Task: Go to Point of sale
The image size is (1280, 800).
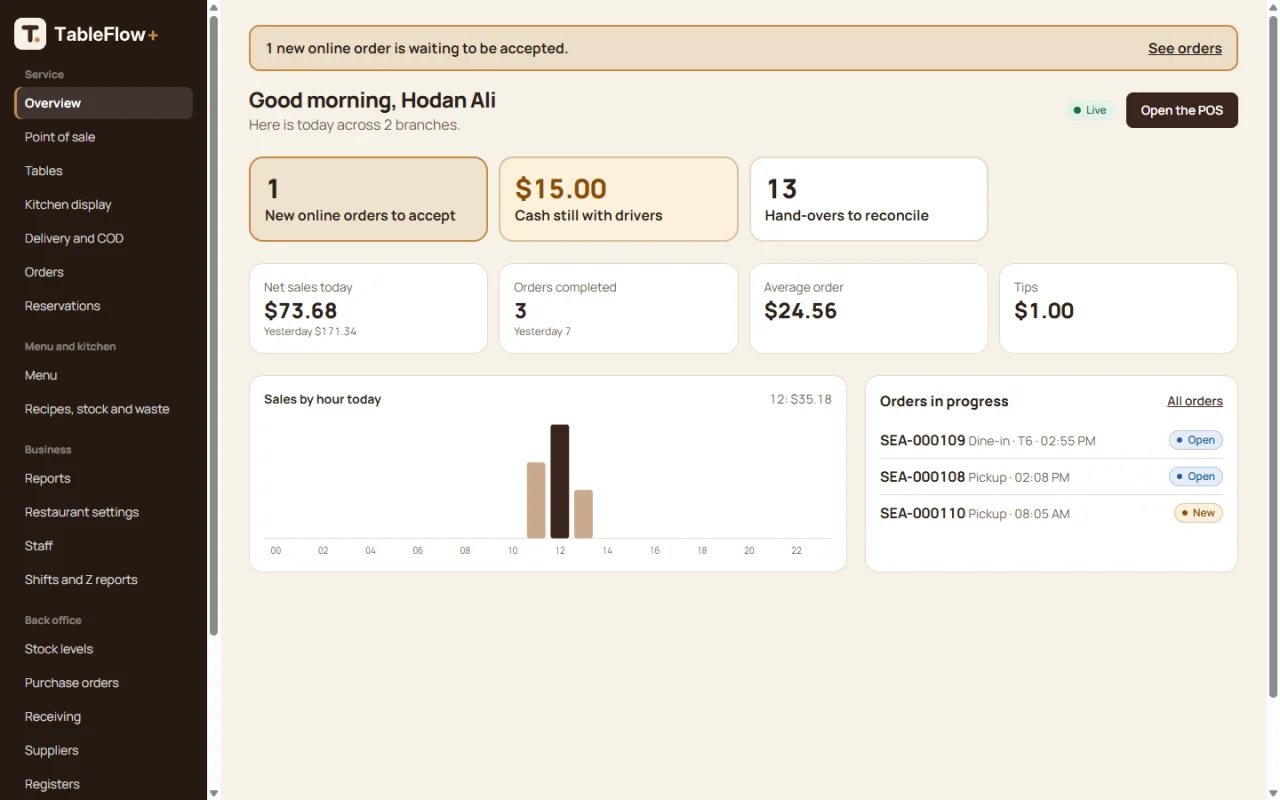Action: click(x=103, y=137)
